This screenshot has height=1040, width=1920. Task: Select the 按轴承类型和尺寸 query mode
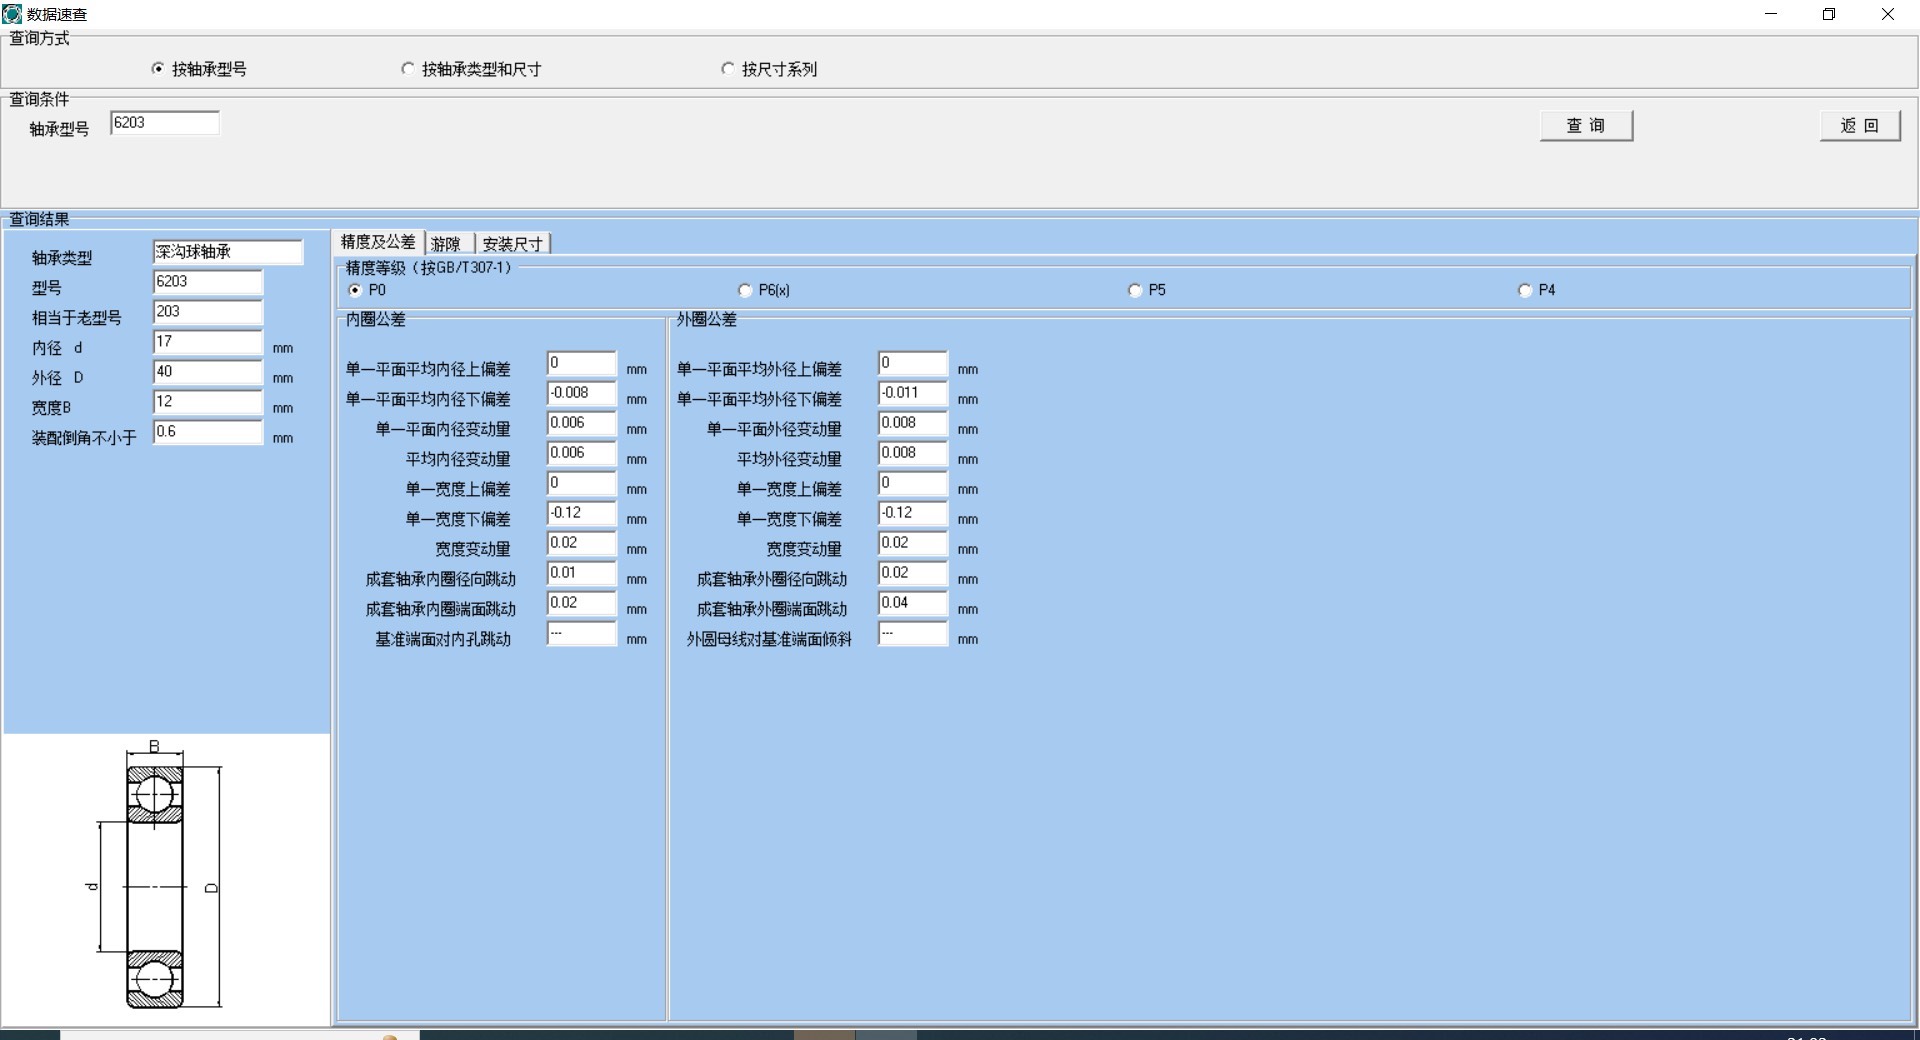tap(407, 69)
